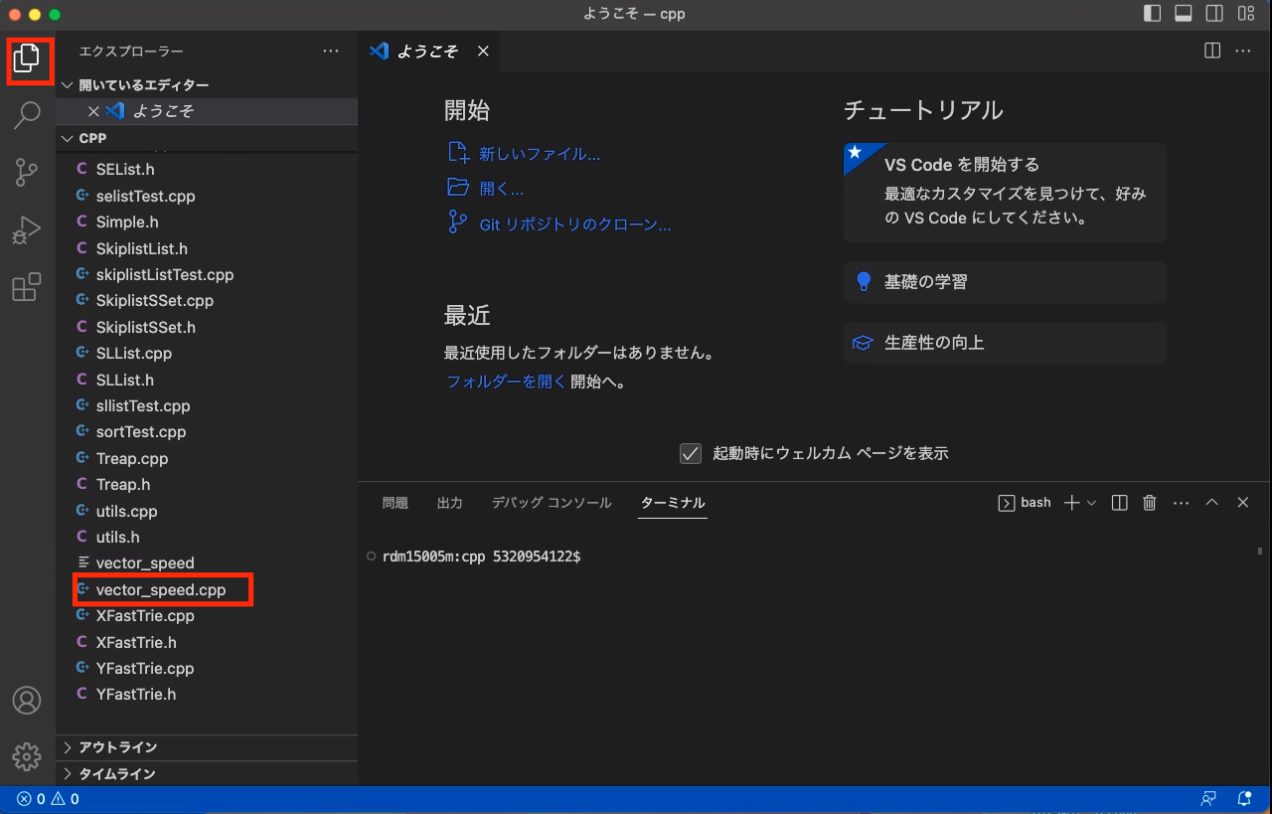Open the Accounts menu icon
Image resolution: width=1272 pixels, height=814 pixels.
click(x=27, y=700)
